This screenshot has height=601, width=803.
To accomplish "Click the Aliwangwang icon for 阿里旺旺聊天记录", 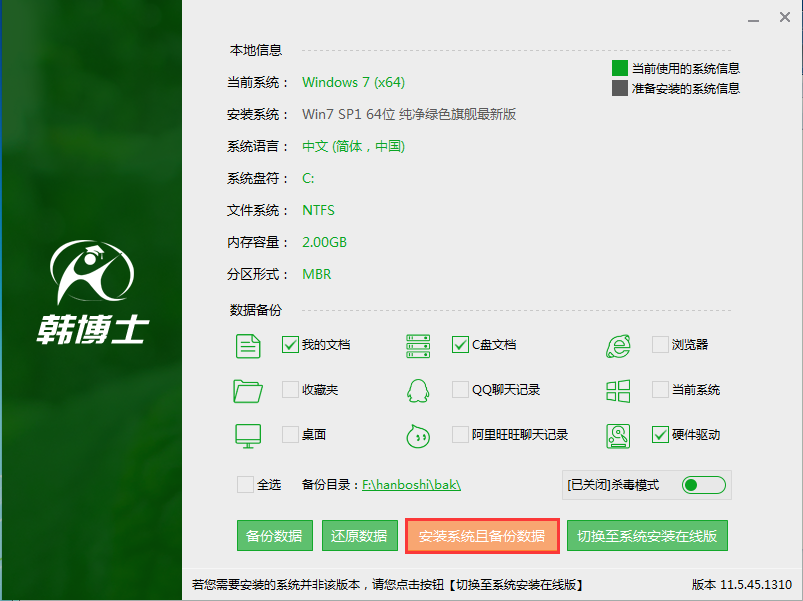I will point(417,435).
